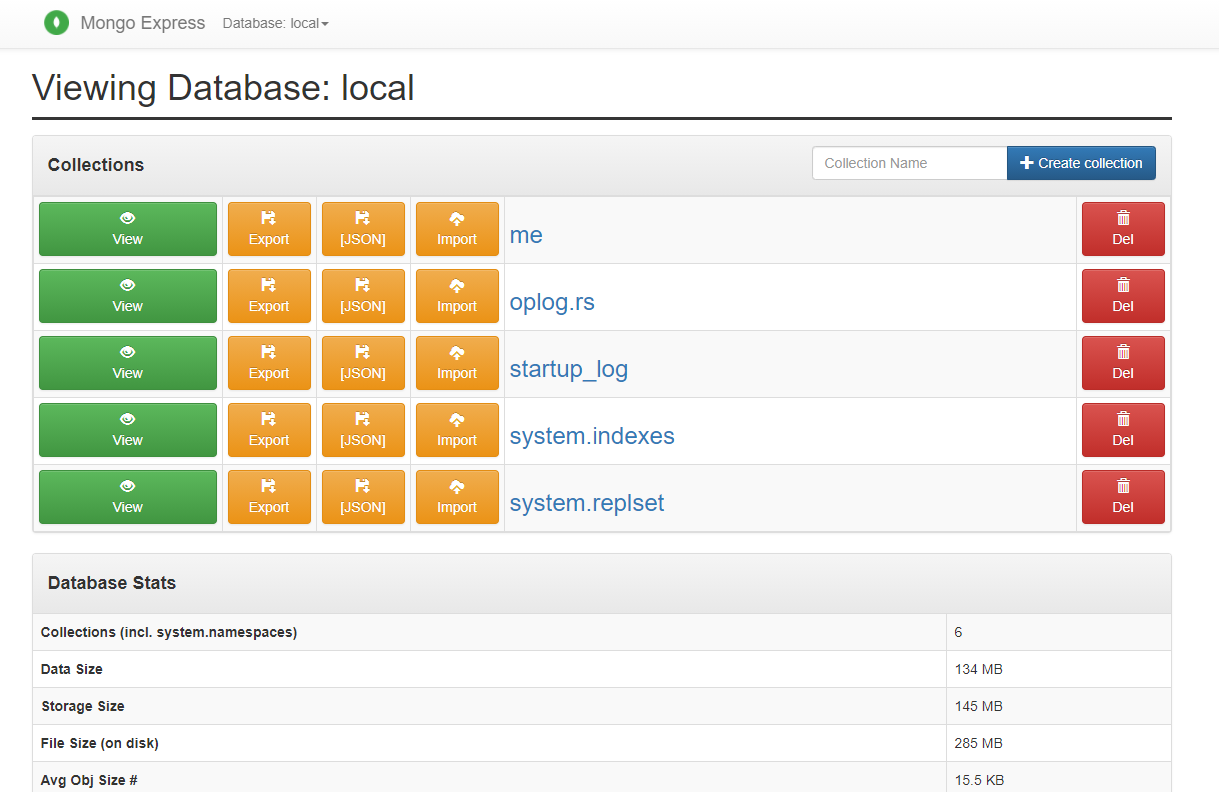This screenshot has width=1219, height=792.
Task: Export the me collection
Action: coord(269,229)
